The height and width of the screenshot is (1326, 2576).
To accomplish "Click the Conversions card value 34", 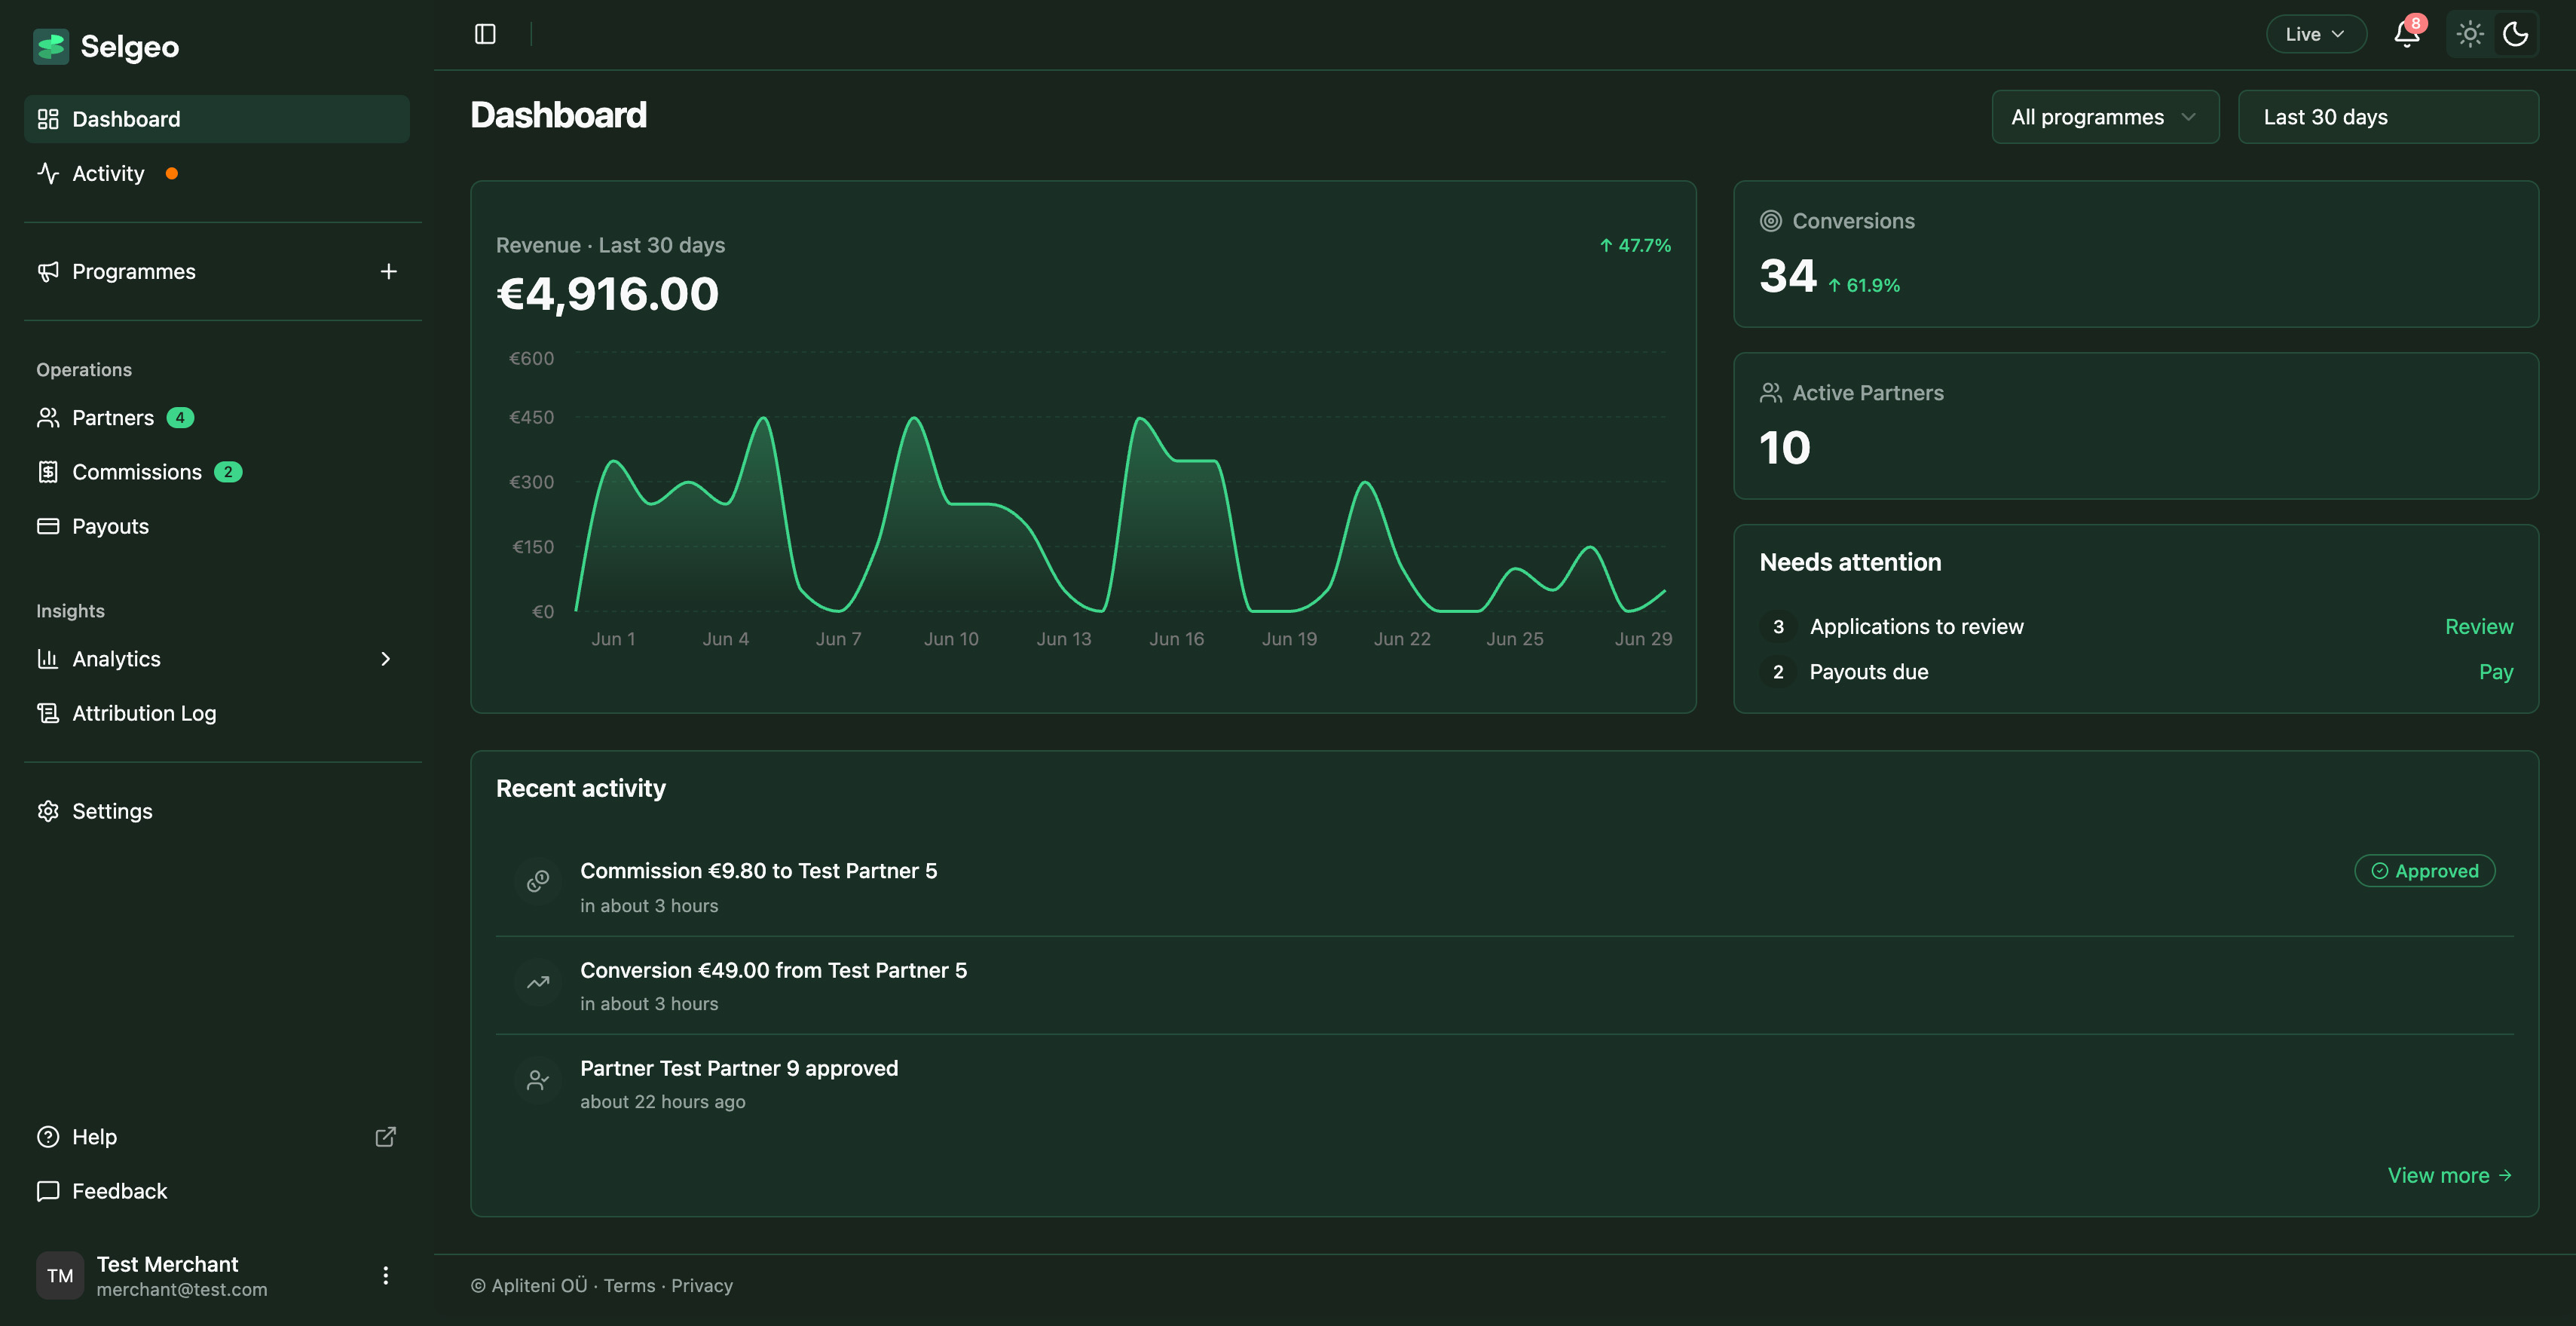I will pyautogui.click(x=1787, y=275).
